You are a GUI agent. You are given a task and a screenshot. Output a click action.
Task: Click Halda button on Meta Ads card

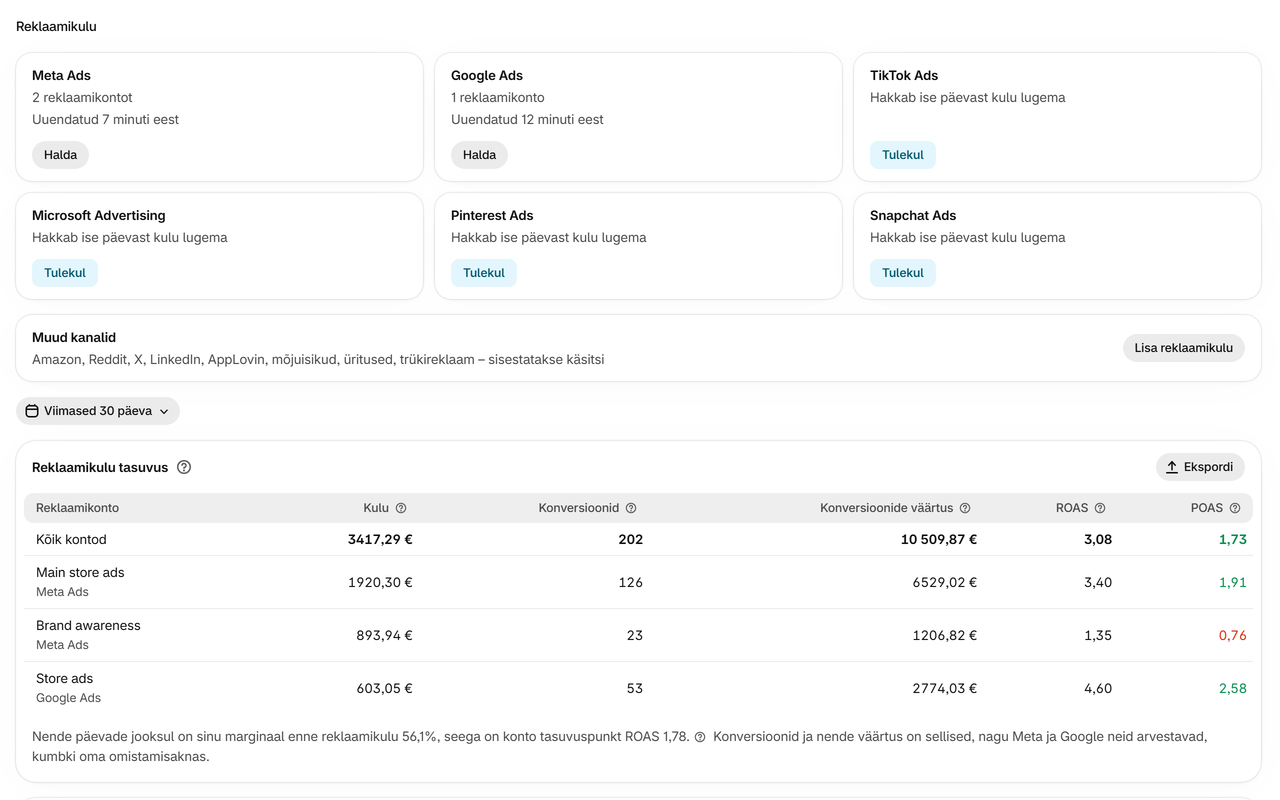(60, 155)
